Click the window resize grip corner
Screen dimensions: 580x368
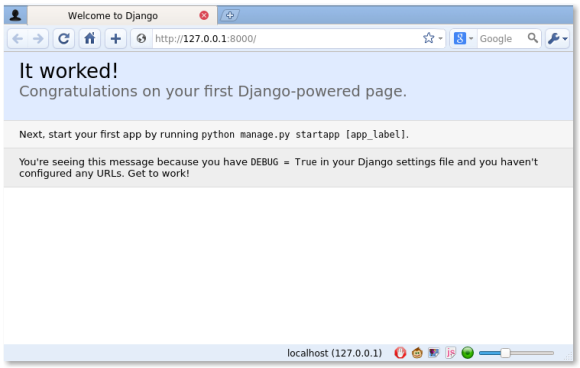[567, 356]
